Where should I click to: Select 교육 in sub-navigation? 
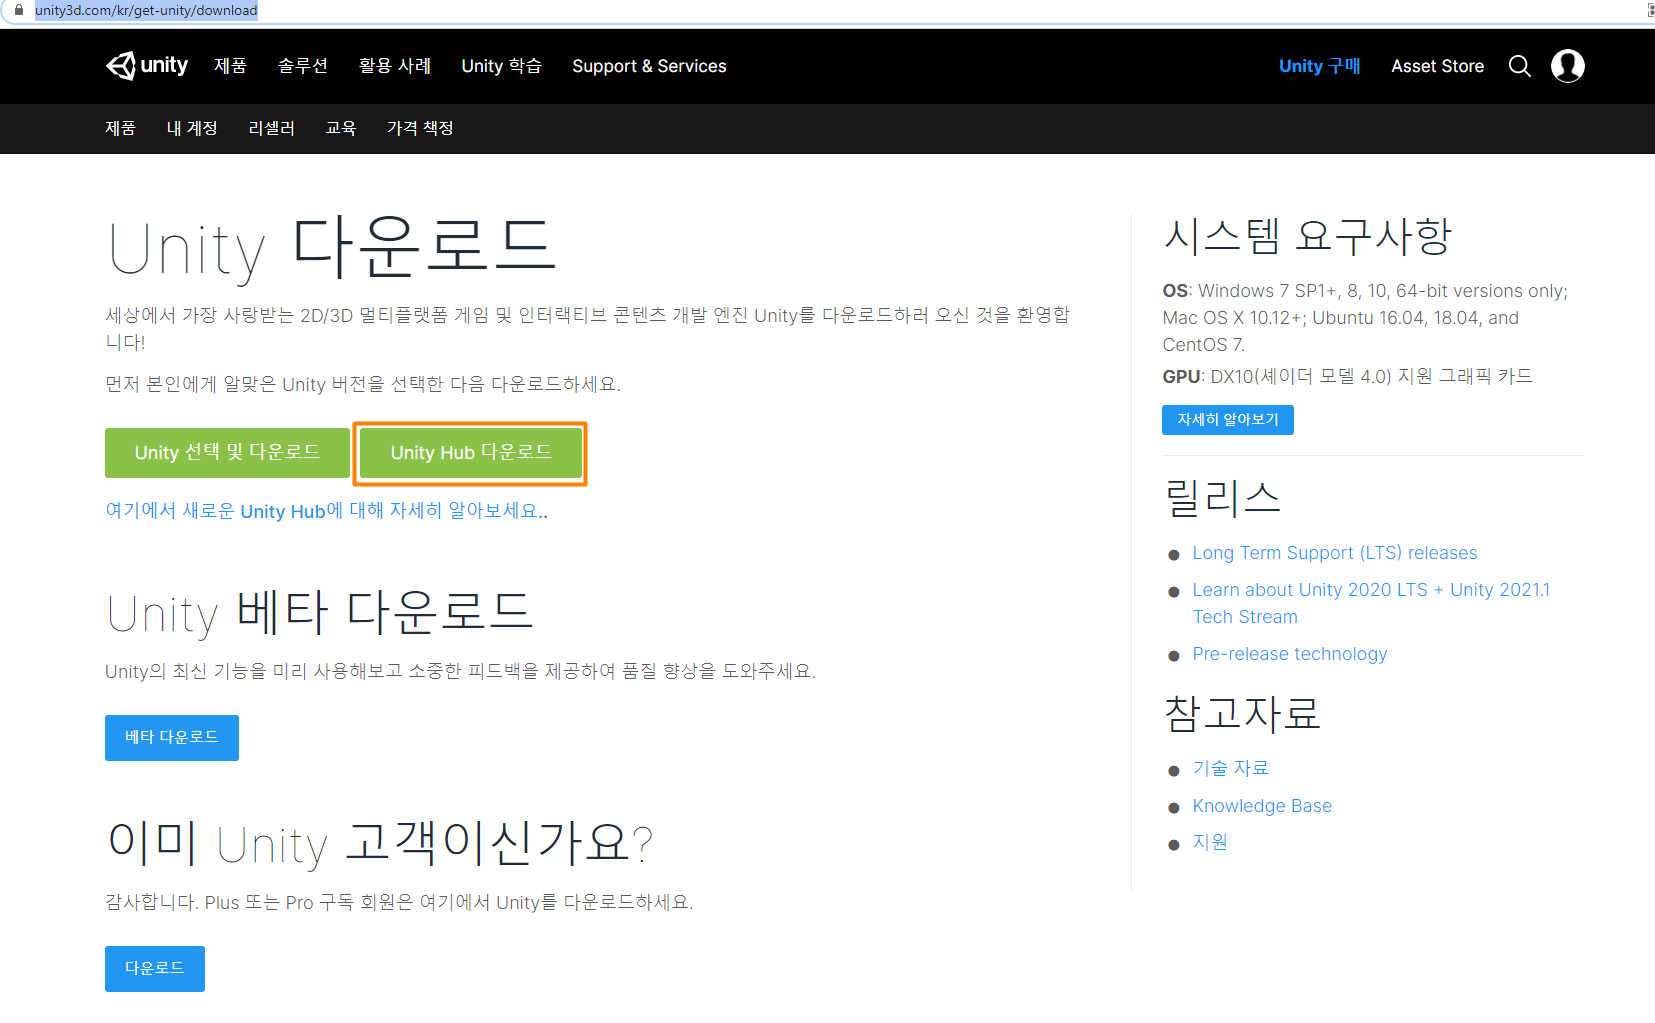point(340,128)
